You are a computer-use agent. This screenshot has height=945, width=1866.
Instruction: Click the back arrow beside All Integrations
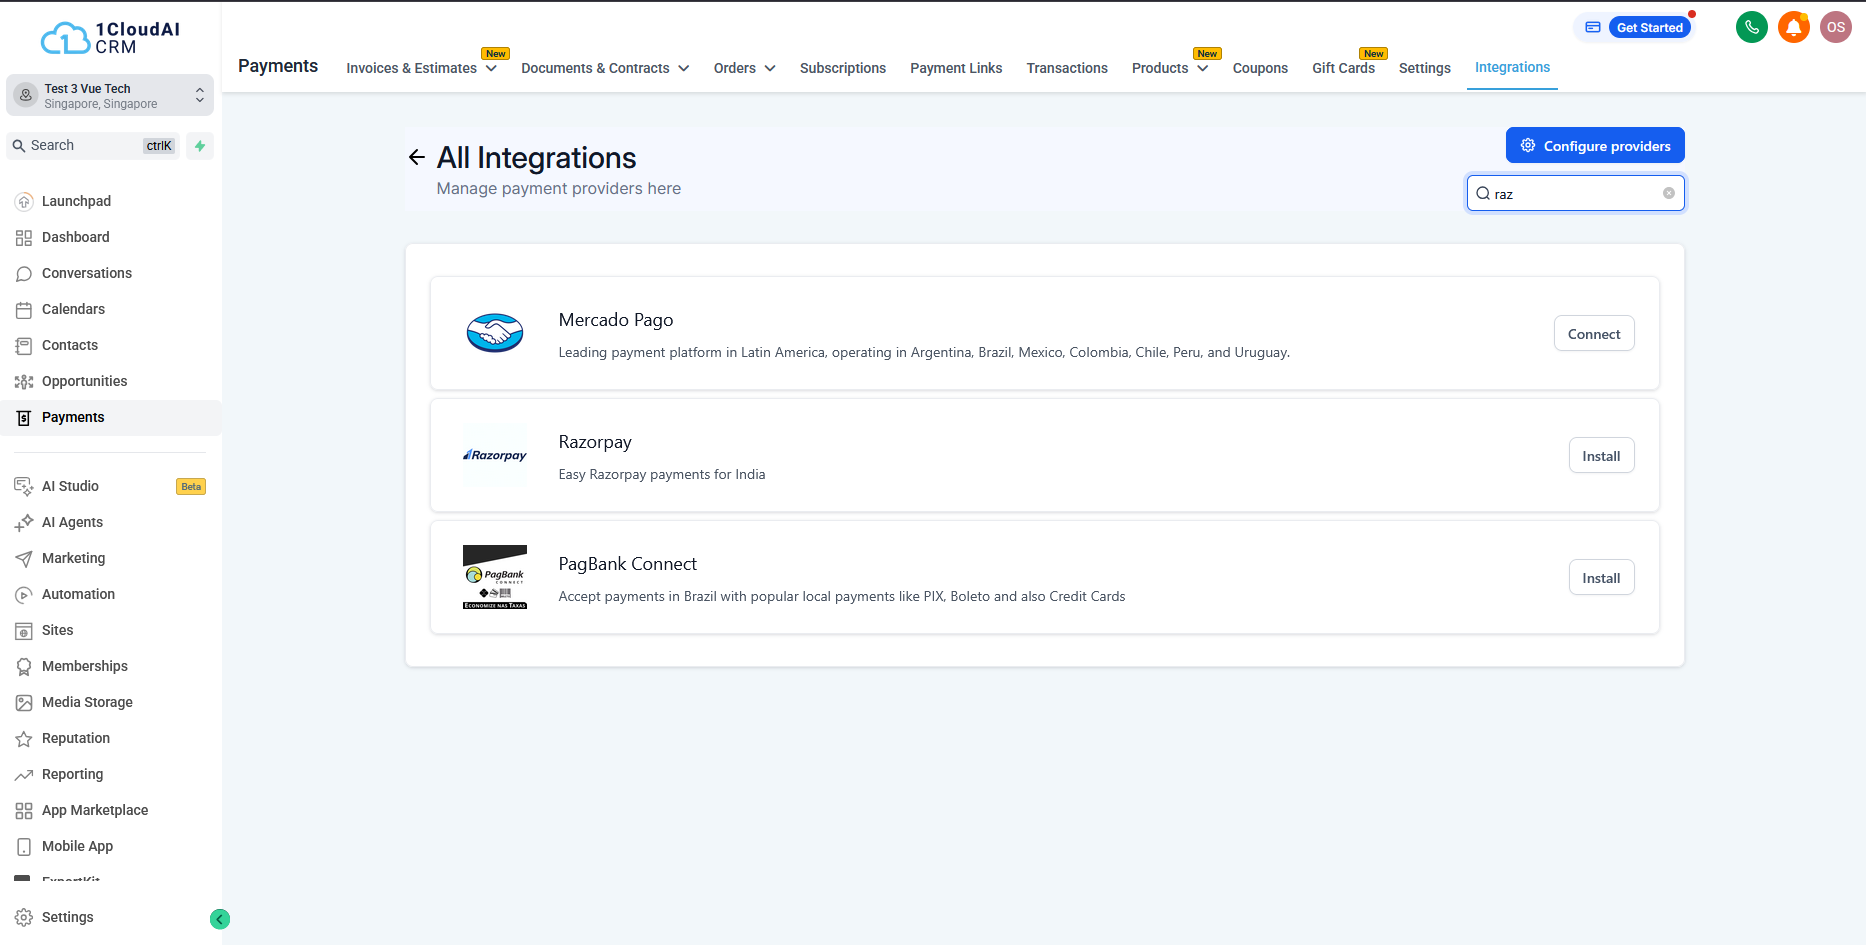[x=417, y=157]
